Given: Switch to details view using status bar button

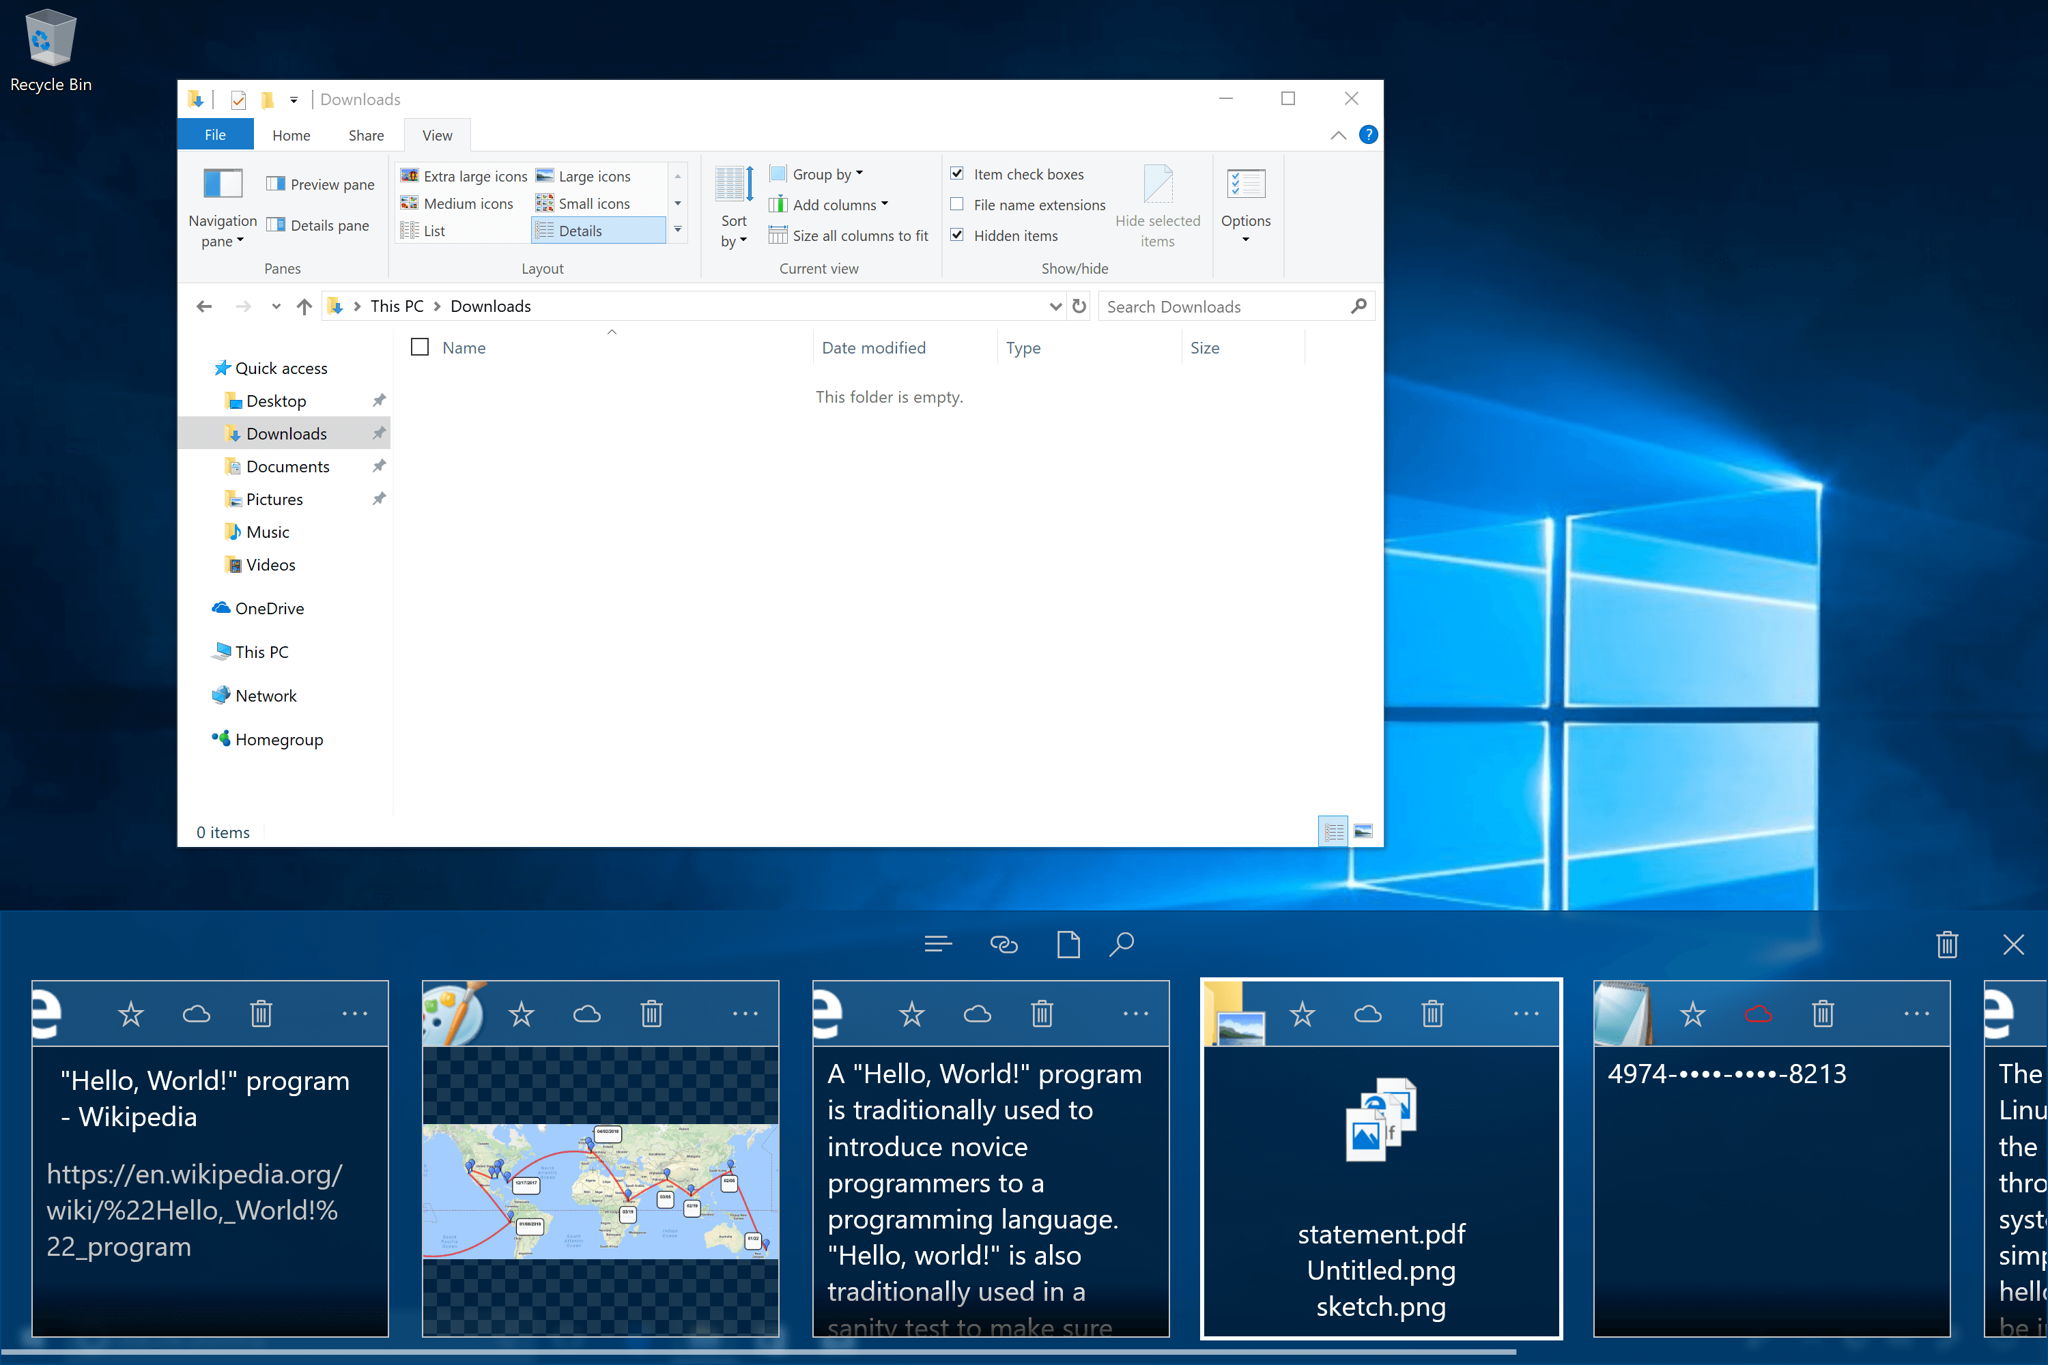Looking at the screenshot, I should [x=1333, y=831].
